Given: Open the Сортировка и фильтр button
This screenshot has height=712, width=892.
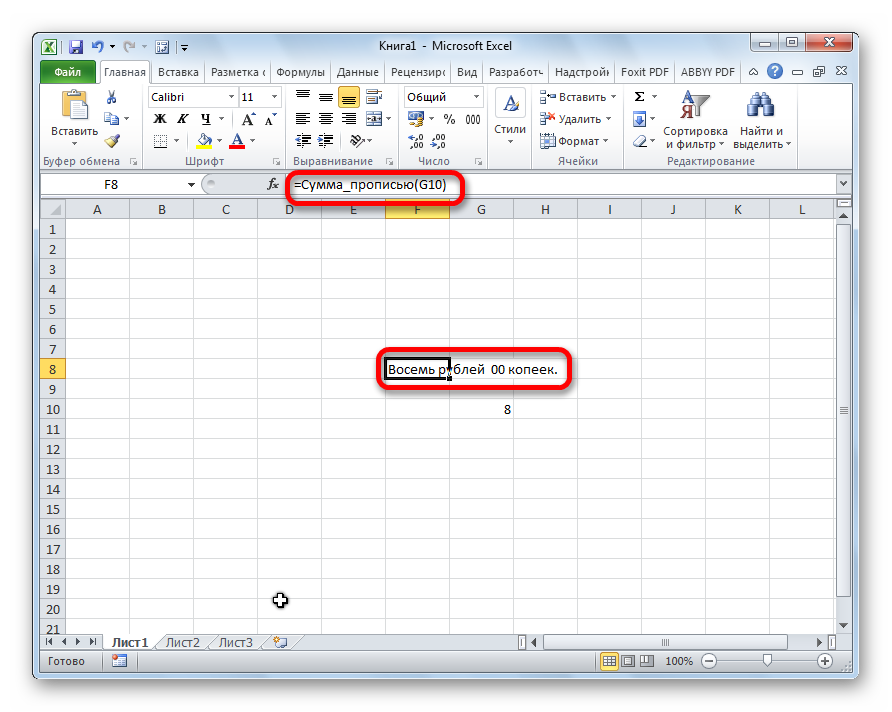Looking at the screenshot, I should [694, 120].
